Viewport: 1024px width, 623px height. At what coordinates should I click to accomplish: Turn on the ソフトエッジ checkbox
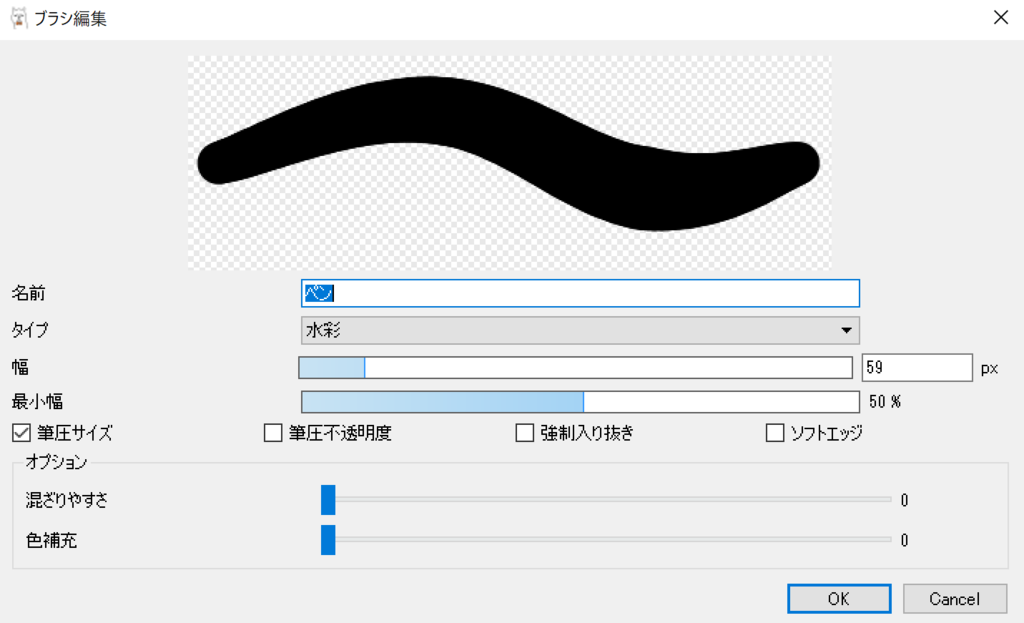[x=775, y=433]
